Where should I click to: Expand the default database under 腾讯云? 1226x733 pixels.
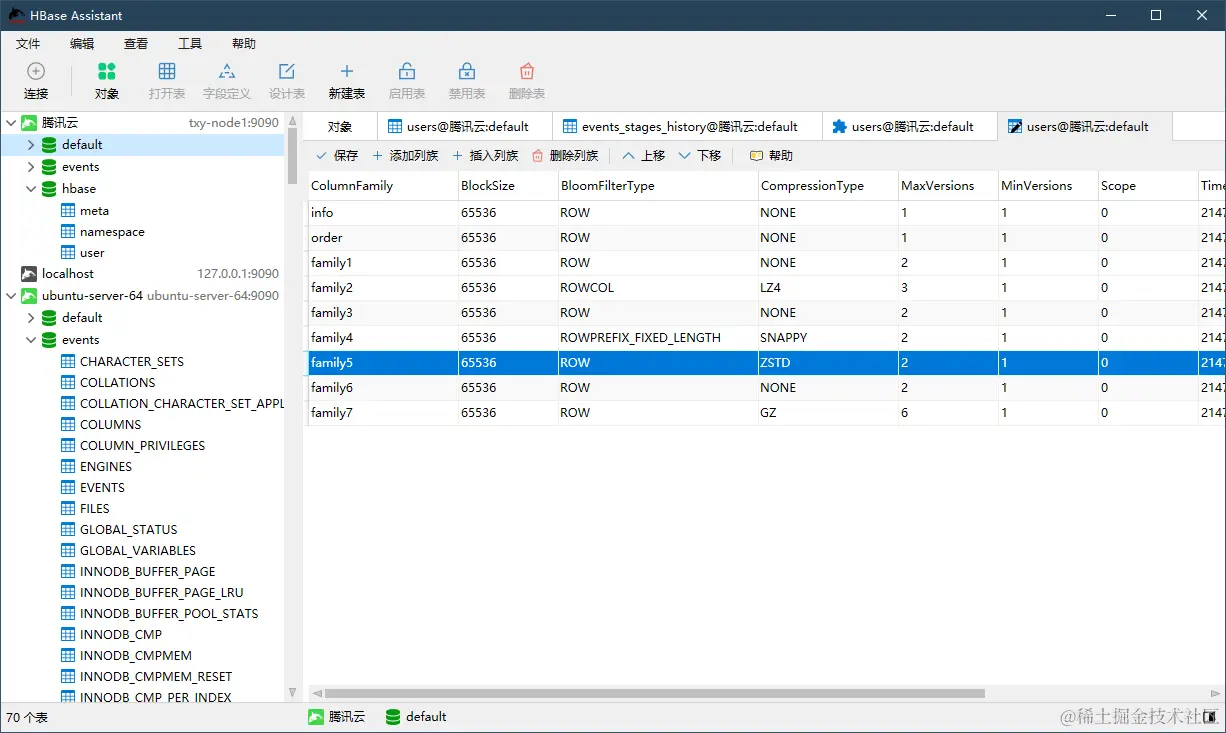coord(31,145)
